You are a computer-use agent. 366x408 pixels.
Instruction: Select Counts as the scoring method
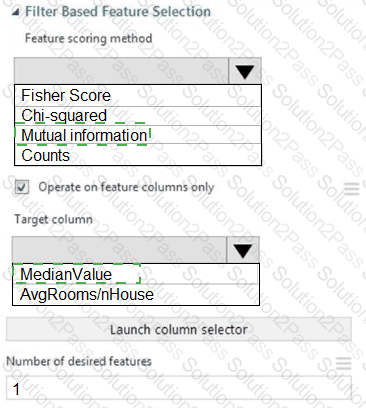click(x=138, y=155)
